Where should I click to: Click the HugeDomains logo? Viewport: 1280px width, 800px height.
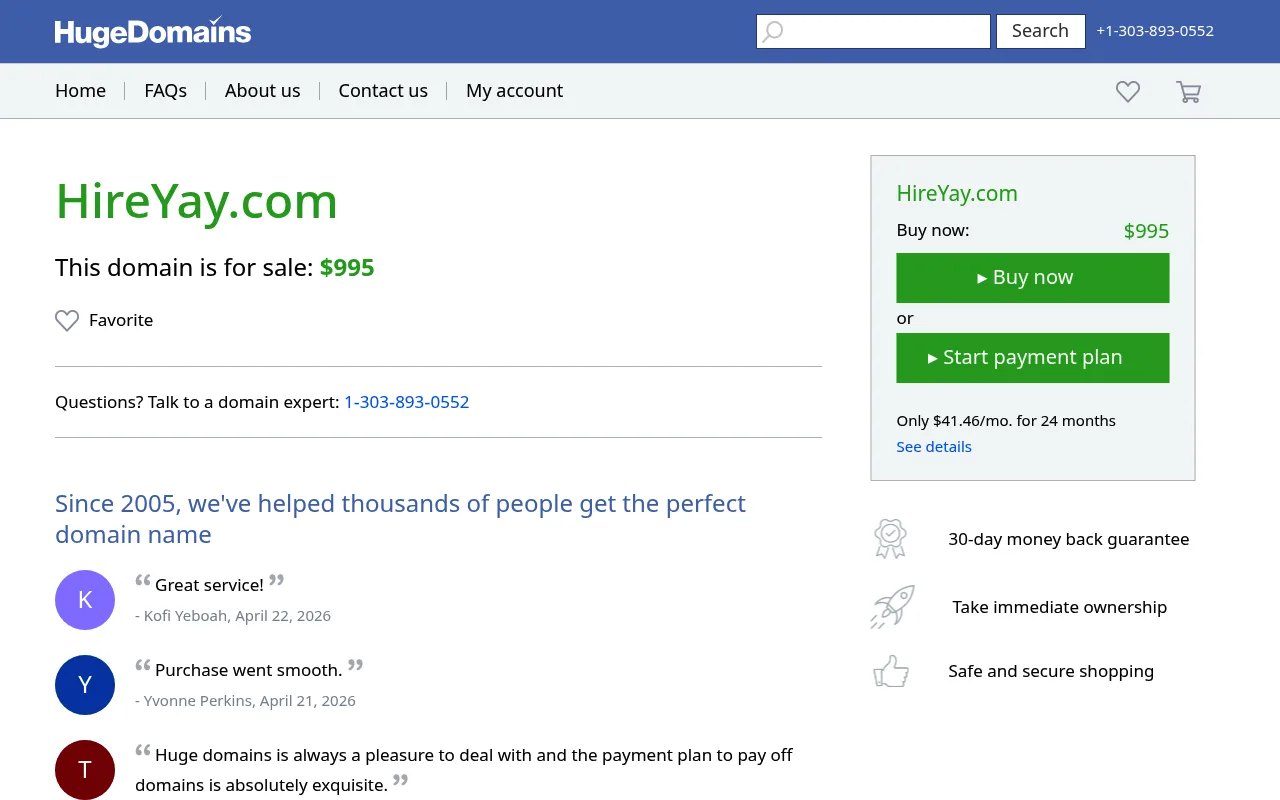pos(153,32)
